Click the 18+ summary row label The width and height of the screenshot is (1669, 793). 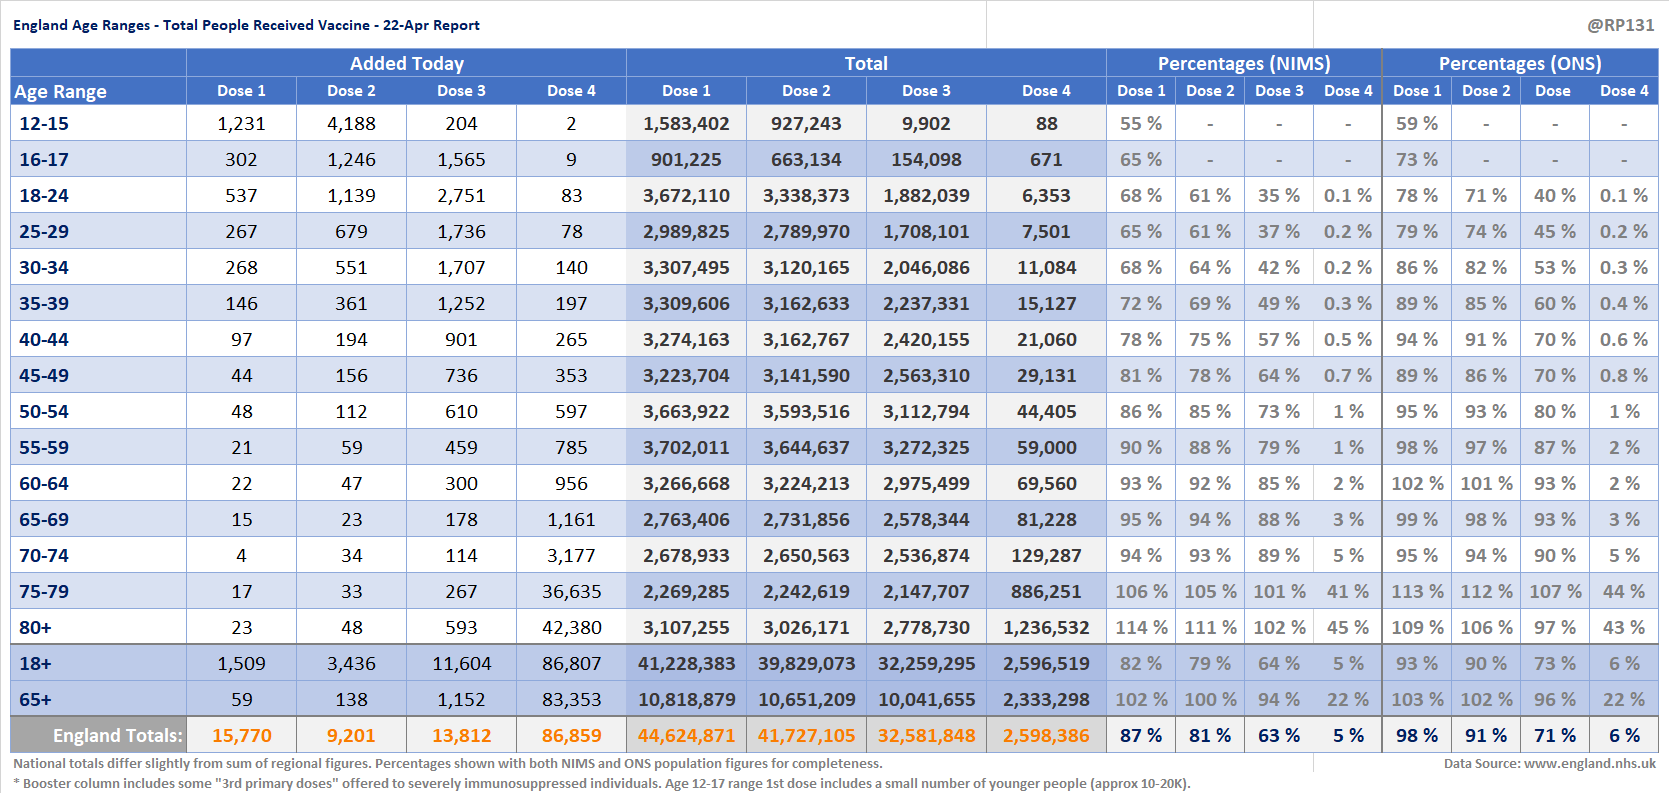35,664
